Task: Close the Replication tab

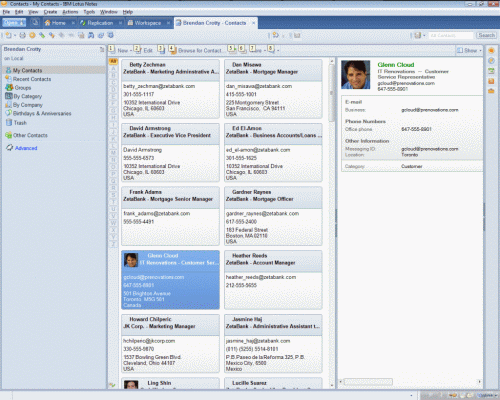Action: tap(120, 23)
